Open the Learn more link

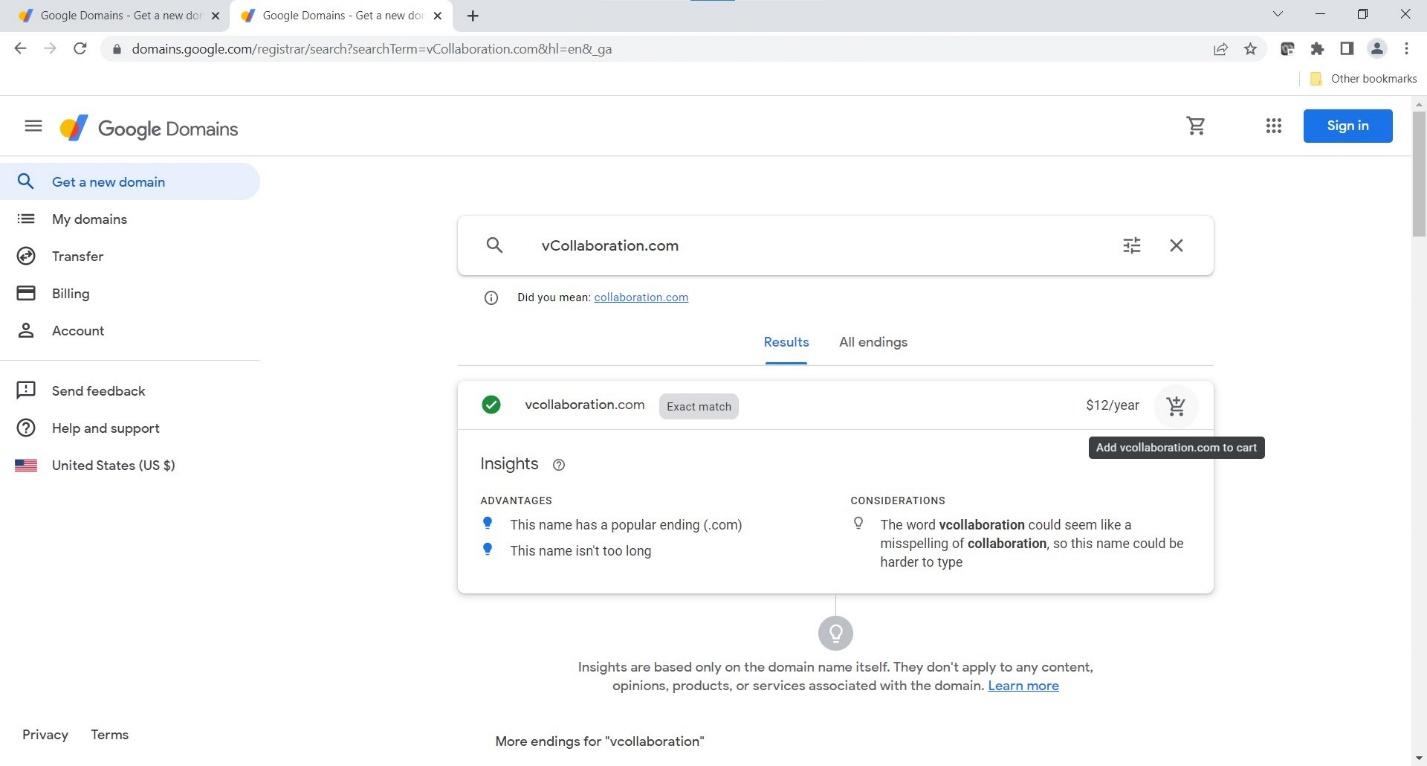1023,685
